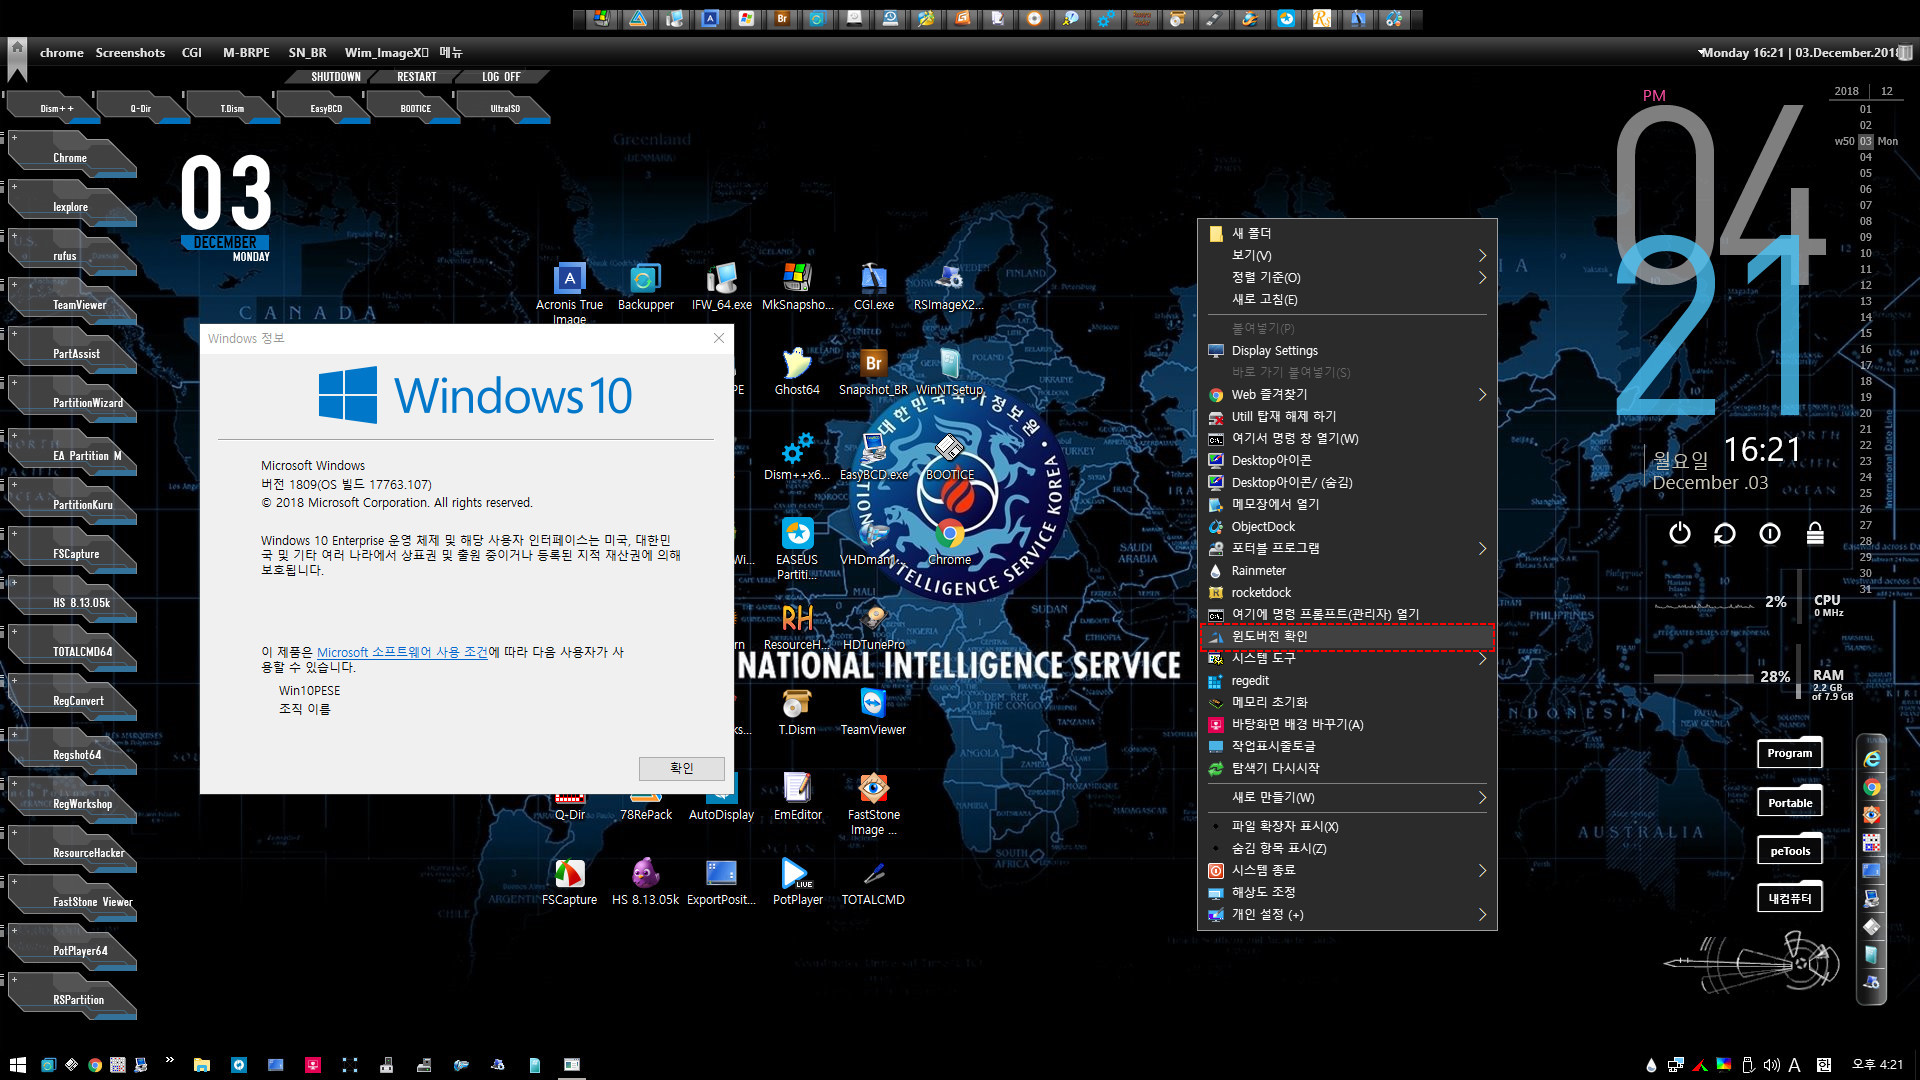Viewport: 1920px width, 1080px height.
Task: Launch TOTALCMD desktop icon
Action: (x=873, y=882)
